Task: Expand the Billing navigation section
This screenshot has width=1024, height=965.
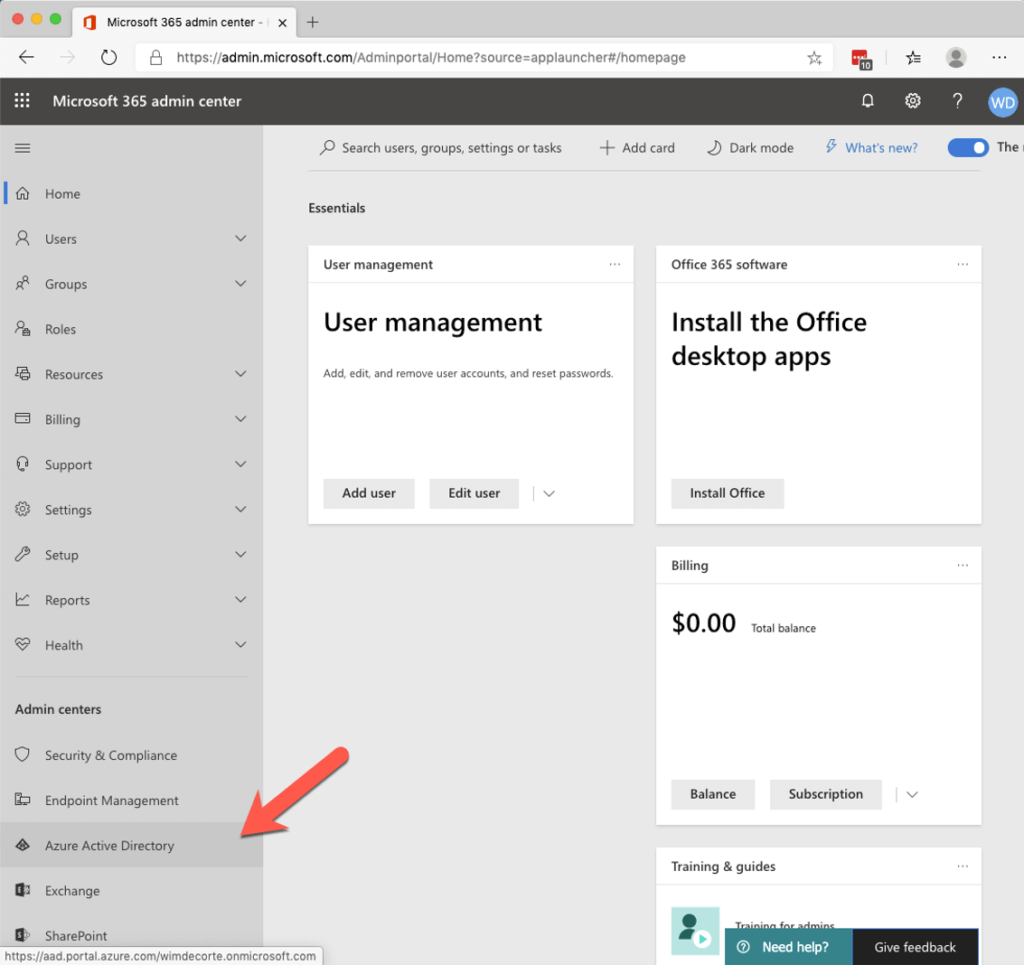Action: click(240, 419)
